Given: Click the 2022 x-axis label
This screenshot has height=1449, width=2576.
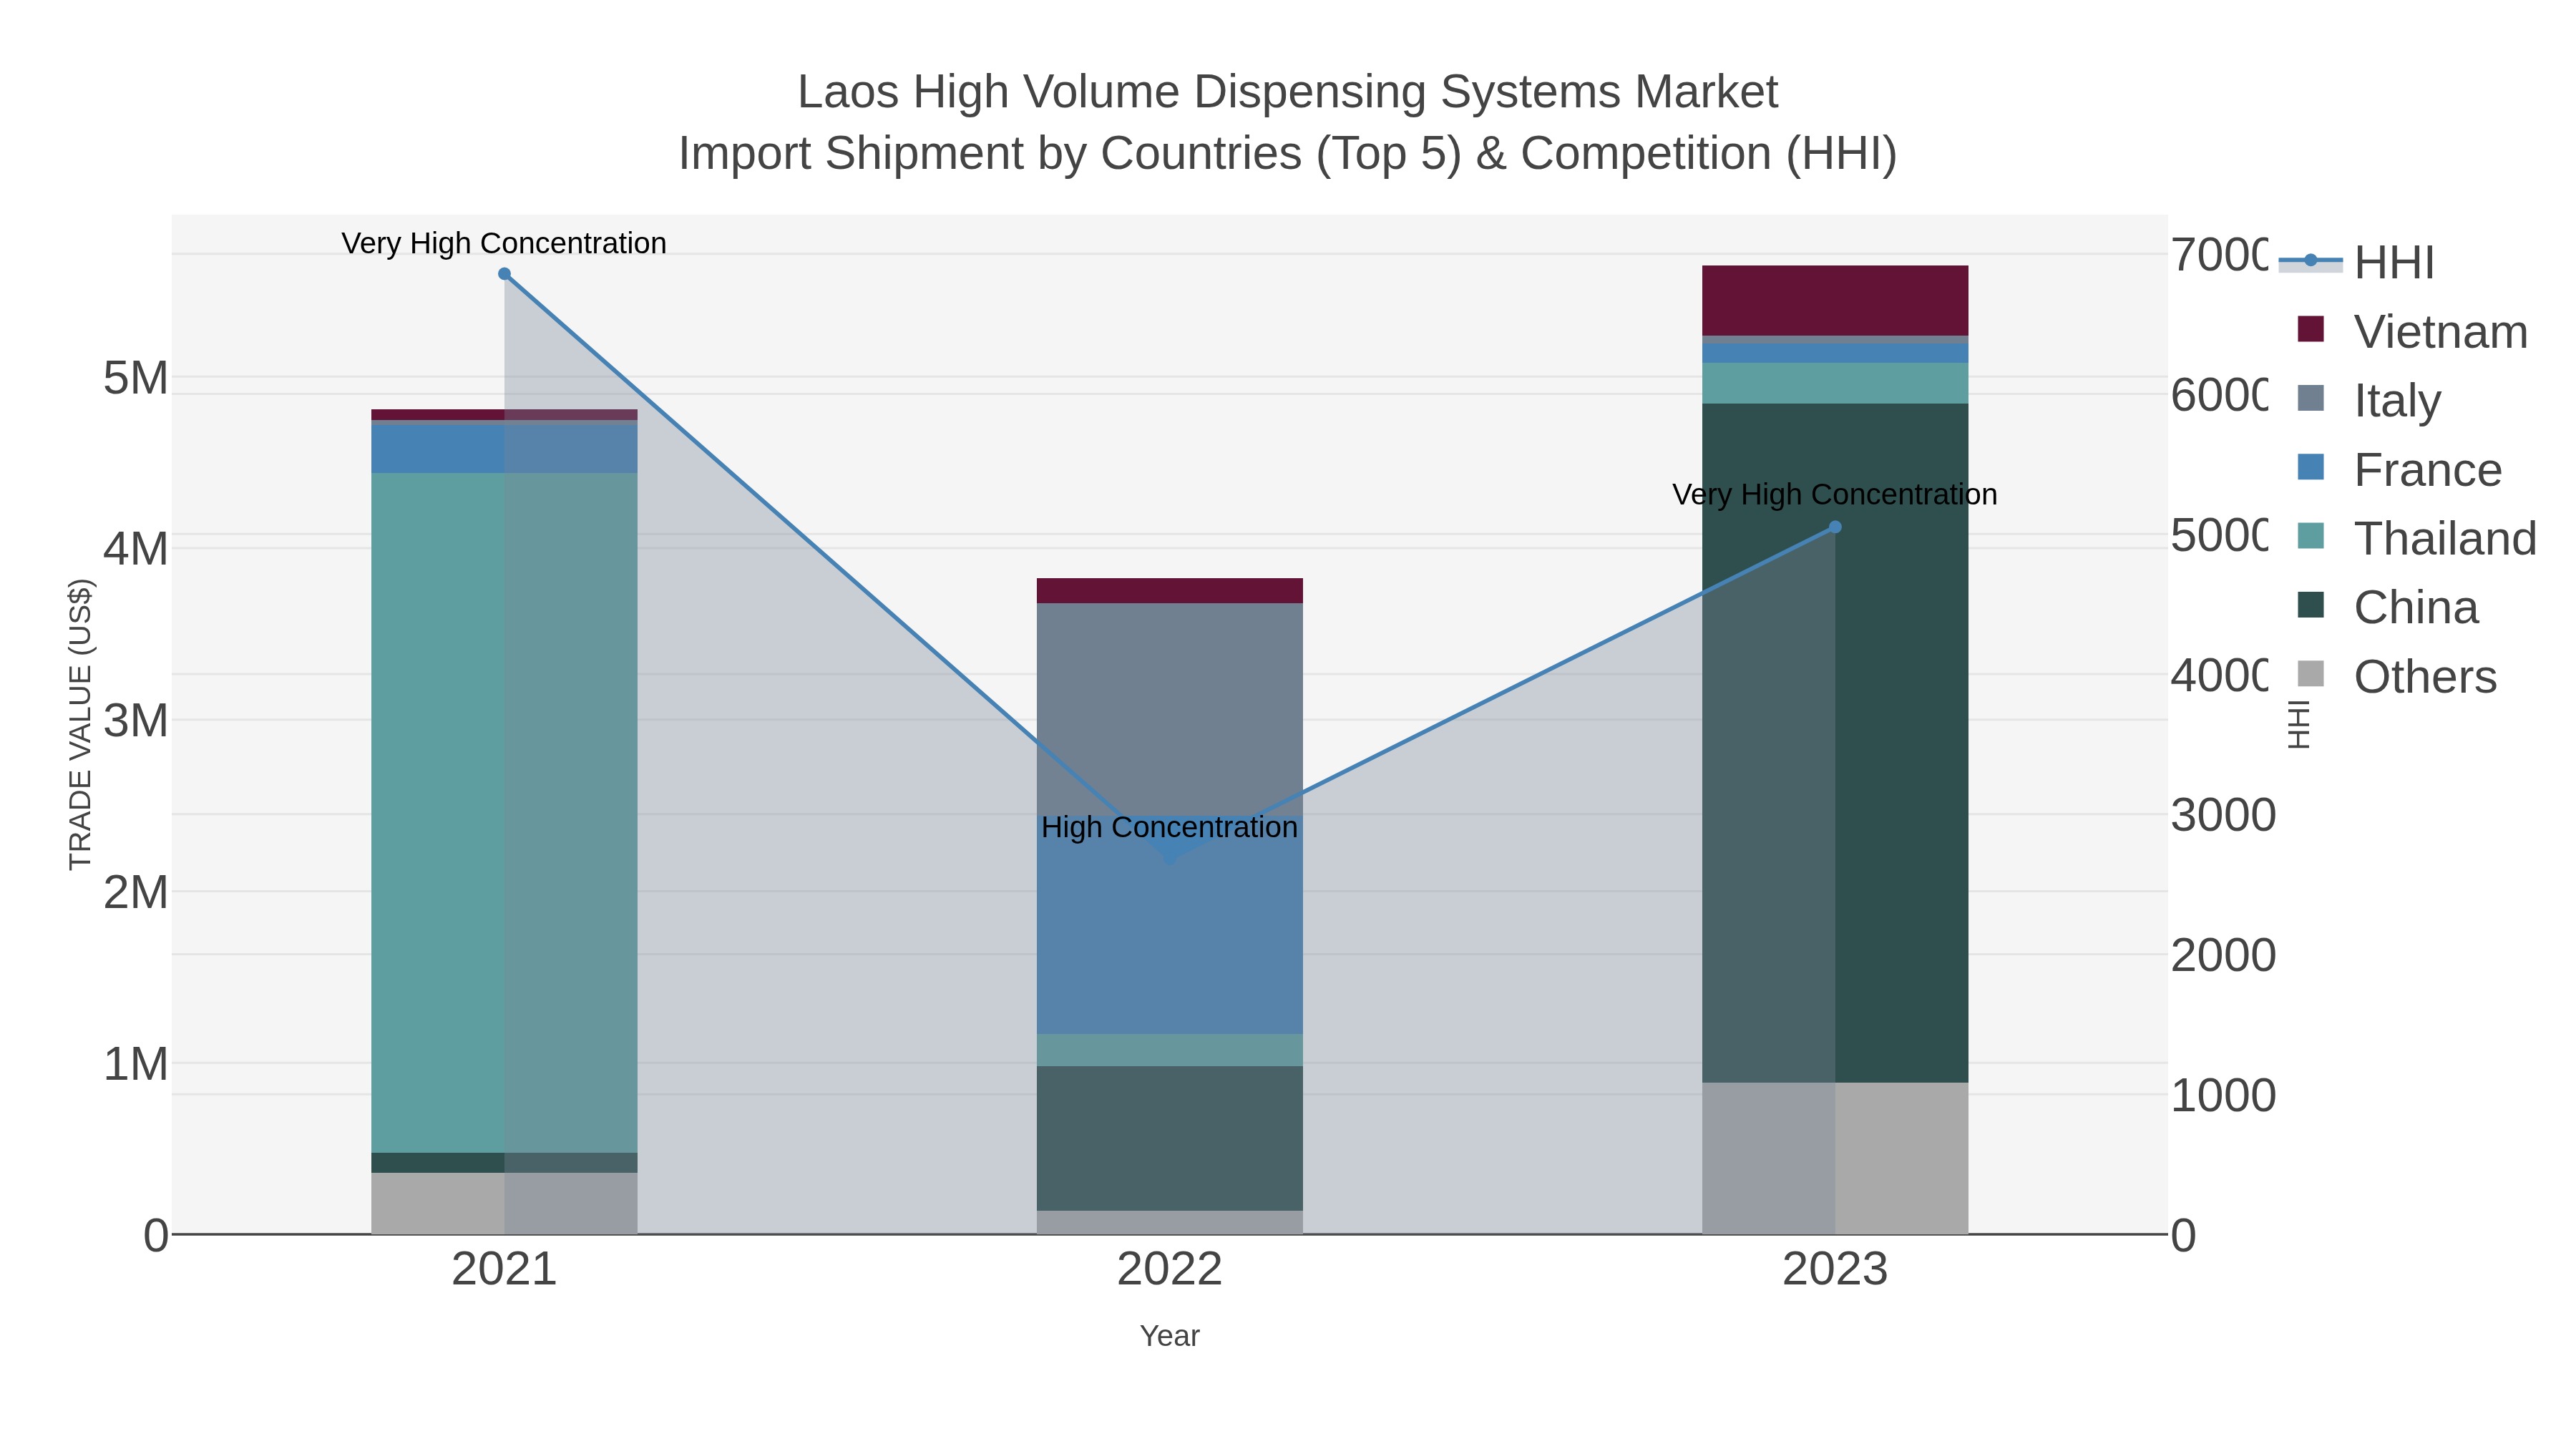Looking at the screenshot, I should (x=1170, y=1270).
